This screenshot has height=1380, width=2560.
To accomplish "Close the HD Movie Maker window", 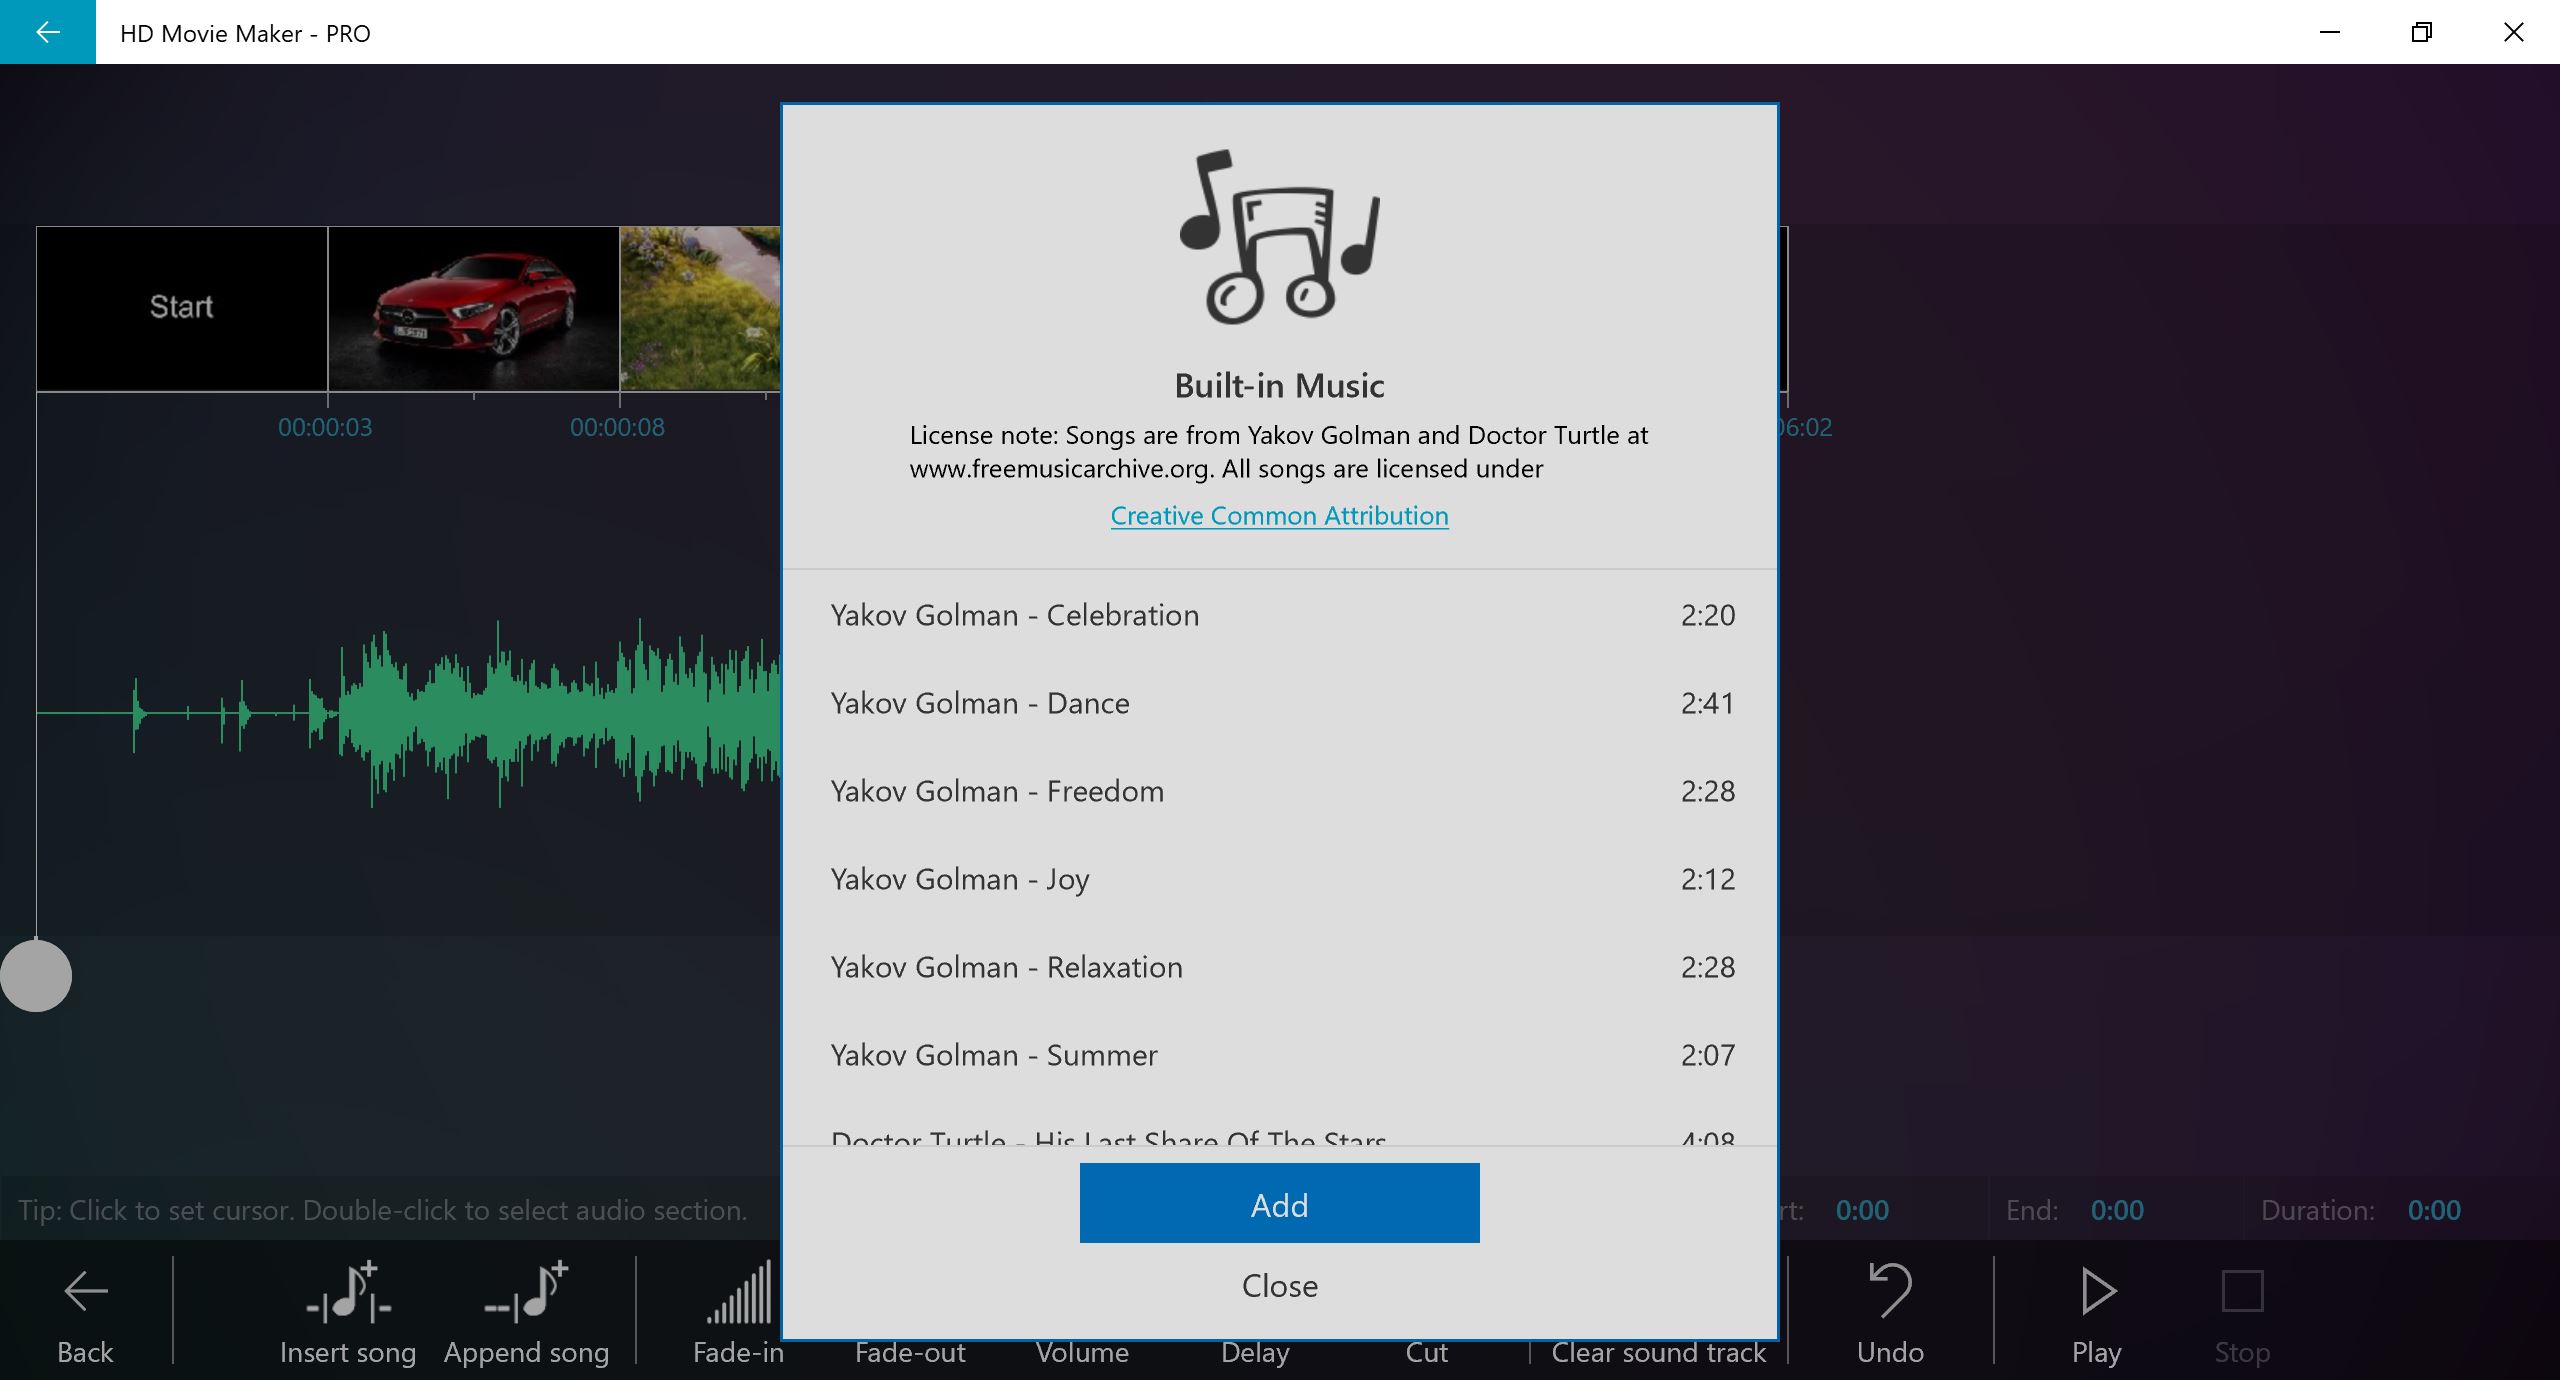I will point(2514,32).
